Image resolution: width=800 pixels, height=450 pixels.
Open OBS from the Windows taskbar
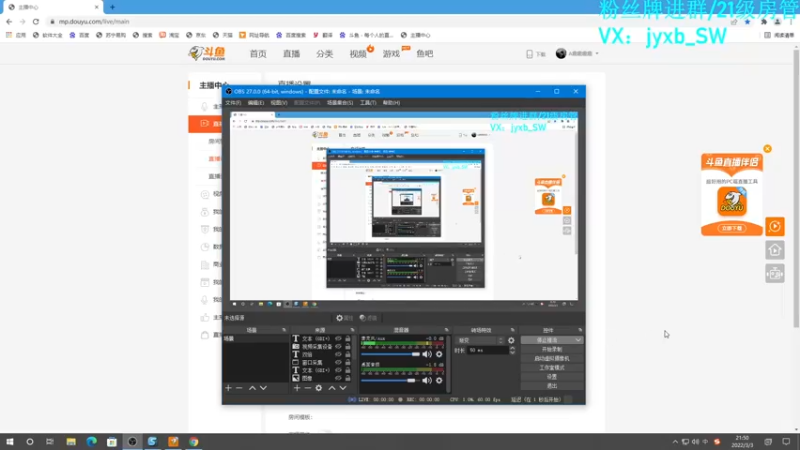tap(132, 442)
